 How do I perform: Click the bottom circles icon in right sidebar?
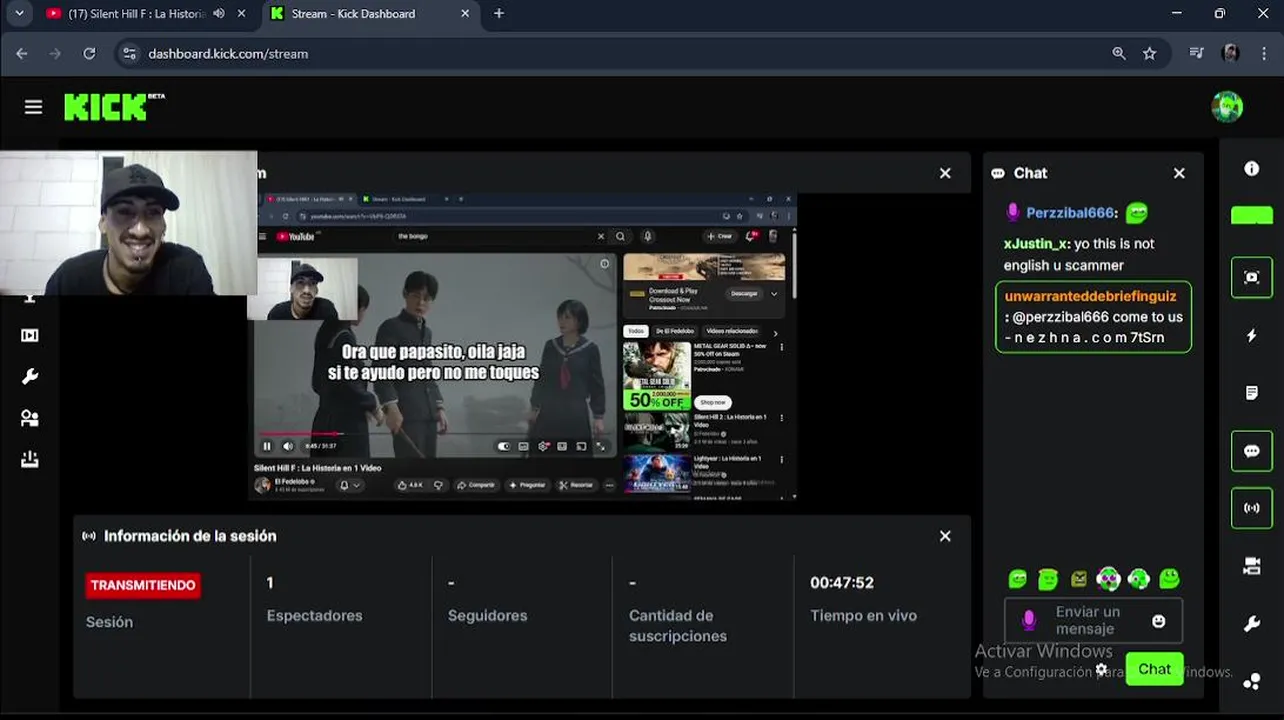(x=1251, y=682)
